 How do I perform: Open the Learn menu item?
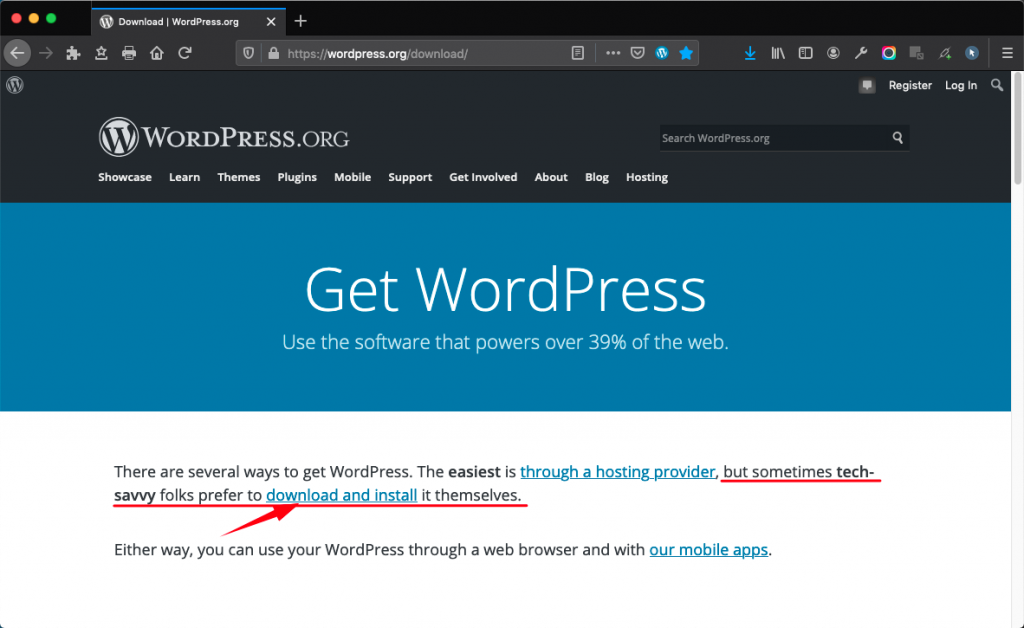click(x=184, y=177)
